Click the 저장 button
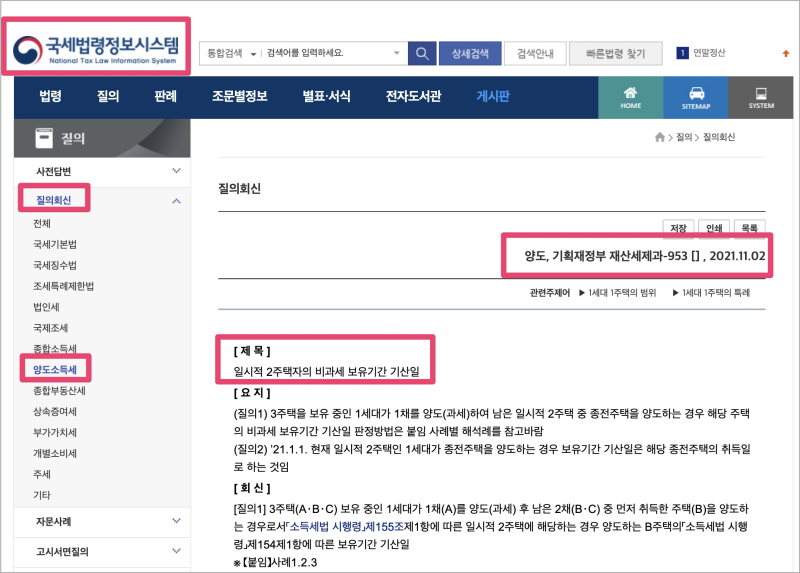Screen dimensions: 800x573 coord(679,228)
